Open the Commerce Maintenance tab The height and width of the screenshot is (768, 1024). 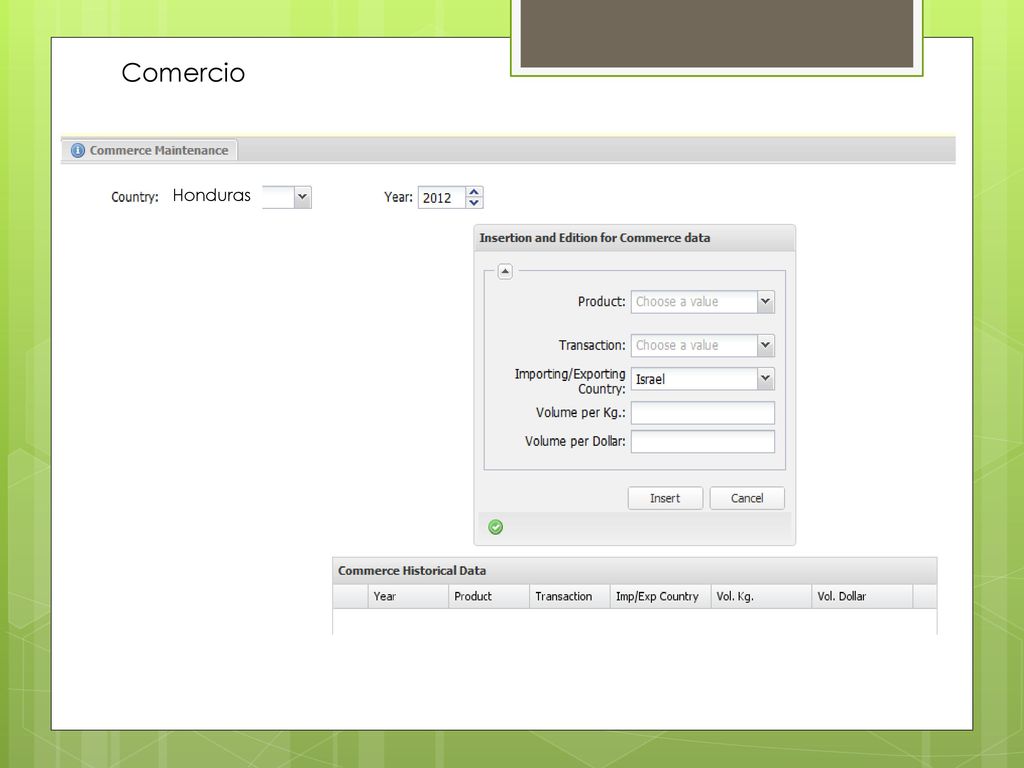[150, 150]
